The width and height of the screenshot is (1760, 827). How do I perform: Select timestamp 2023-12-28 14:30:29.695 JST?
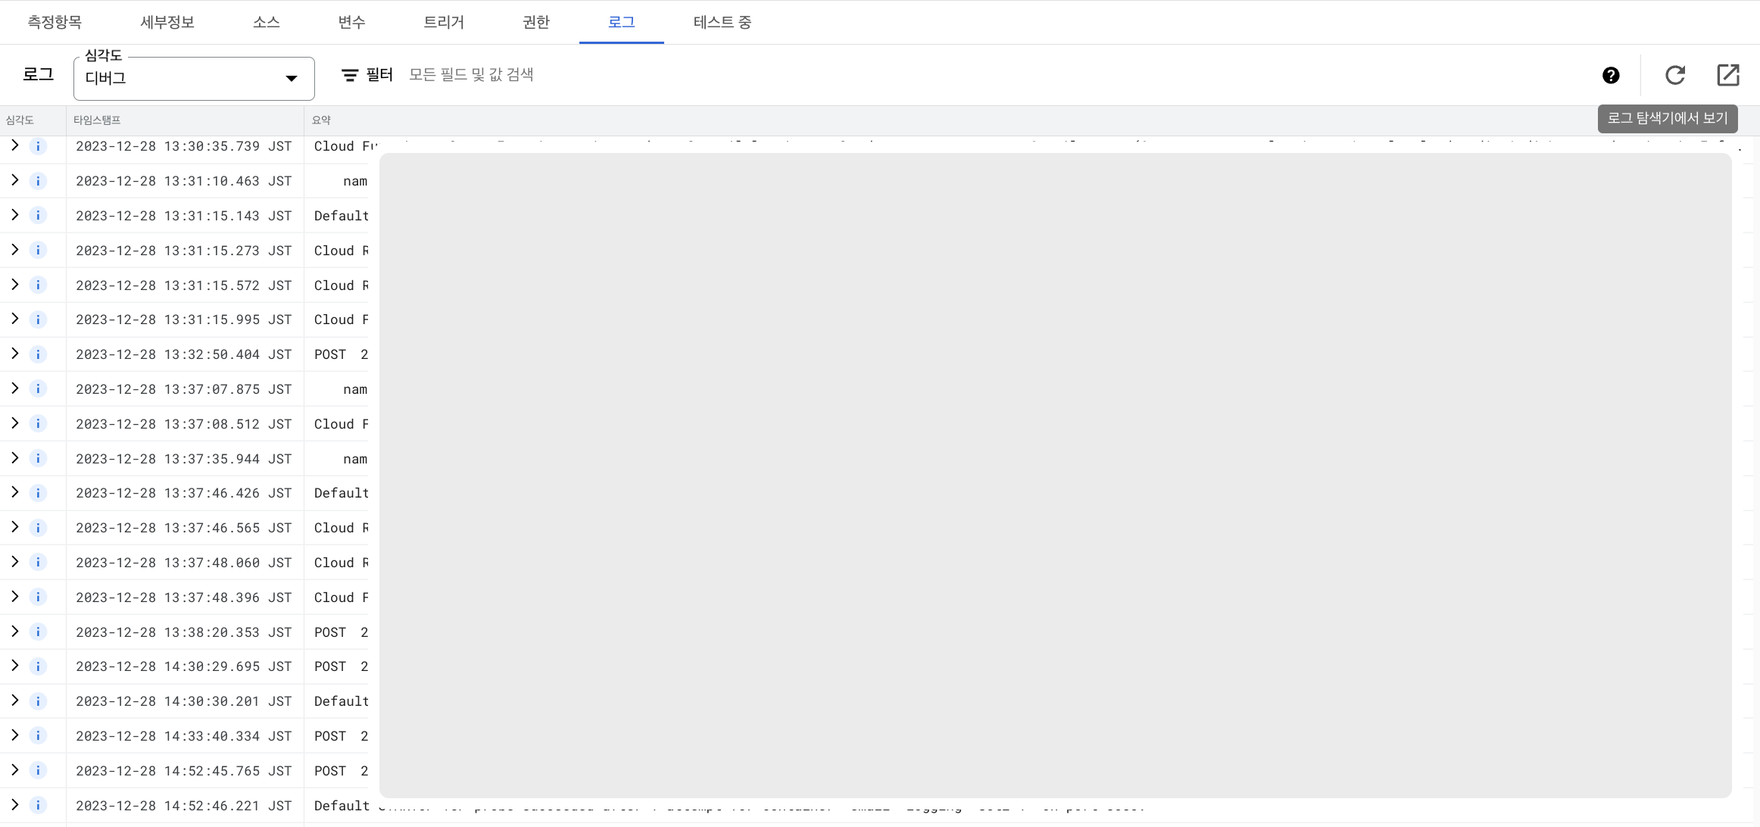click(x=184, y=667)
